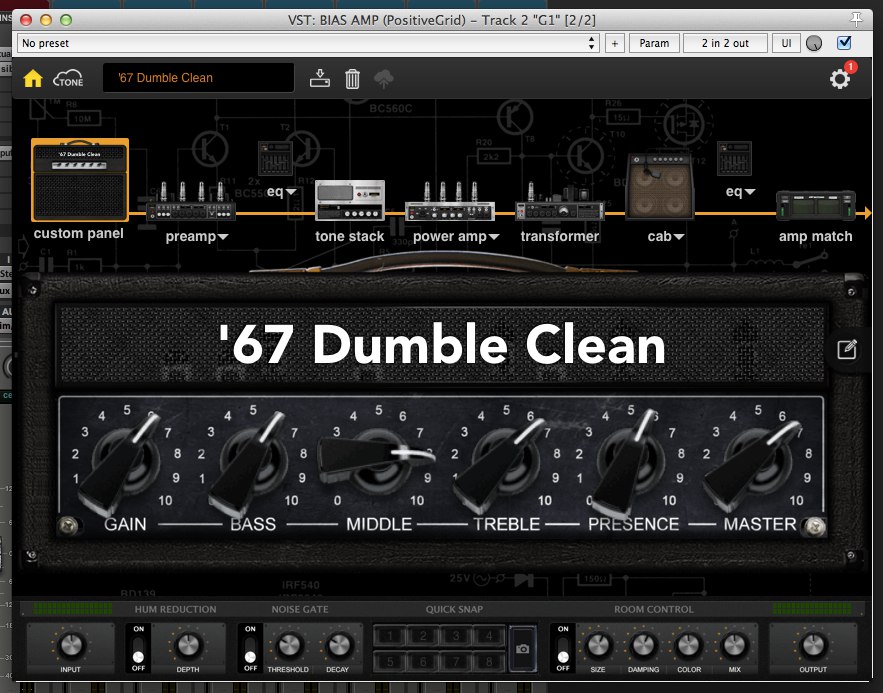This screenshot has width=883, height=693.
Task: Click the MASTER knob
Action: (757, 462)
